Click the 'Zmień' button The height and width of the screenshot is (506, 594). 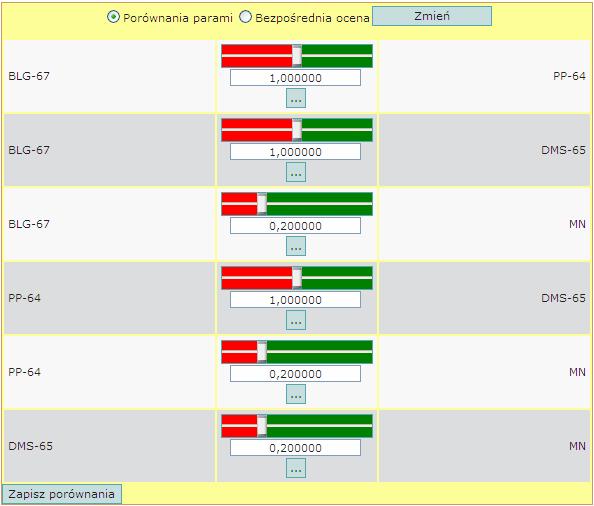(432, 16)
